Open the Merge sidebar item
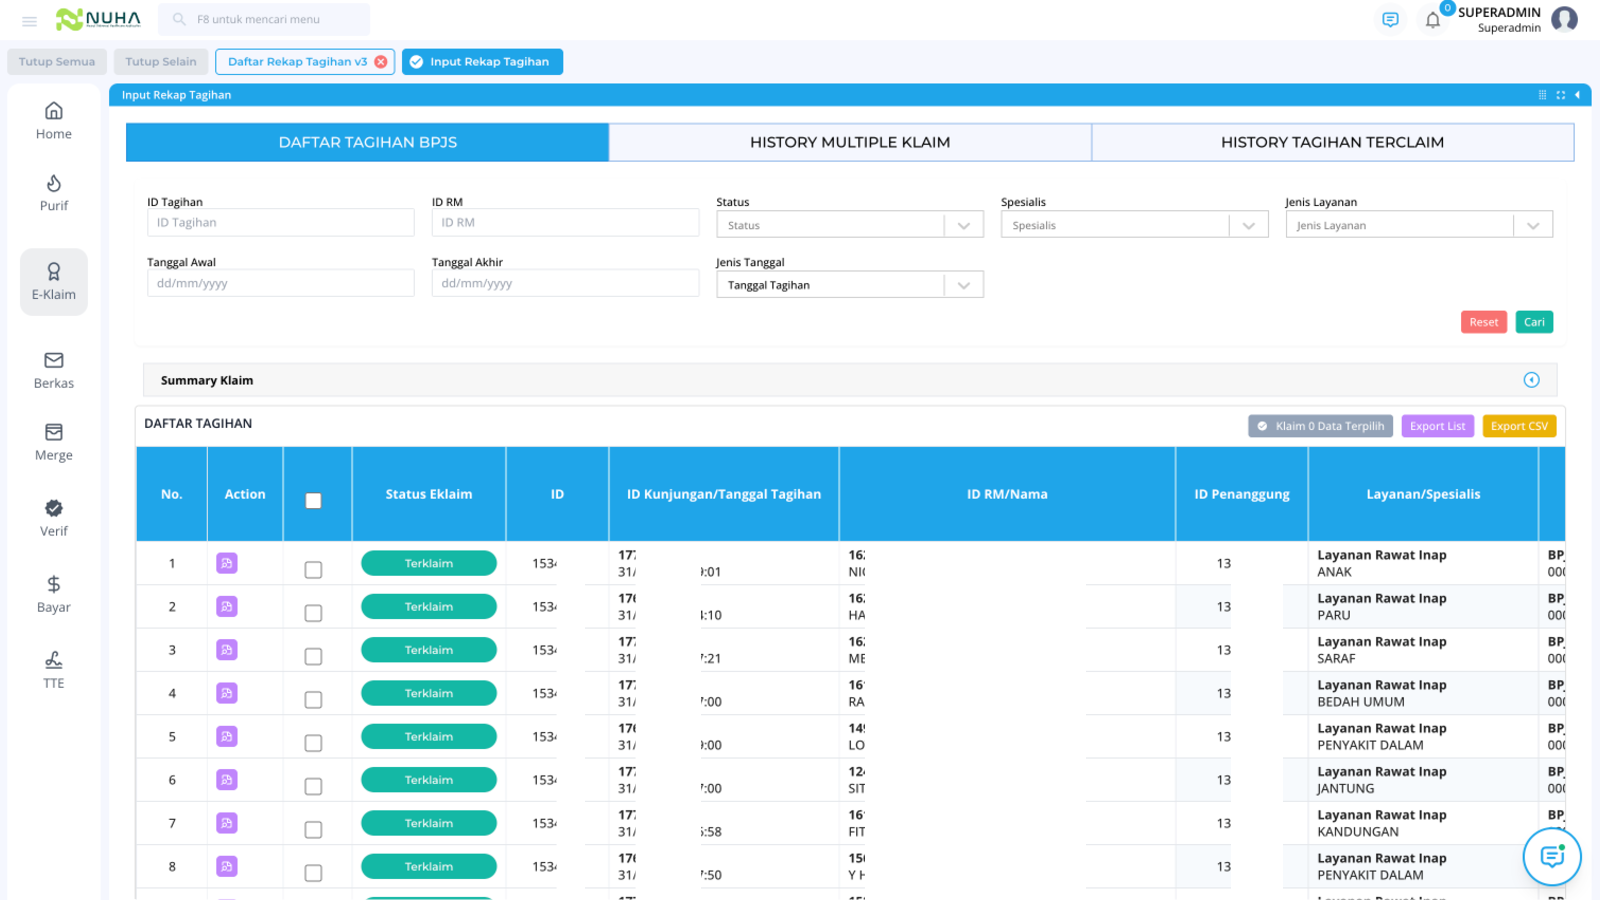The height and width of the screenshot is (900, 1600). point(54,442)
